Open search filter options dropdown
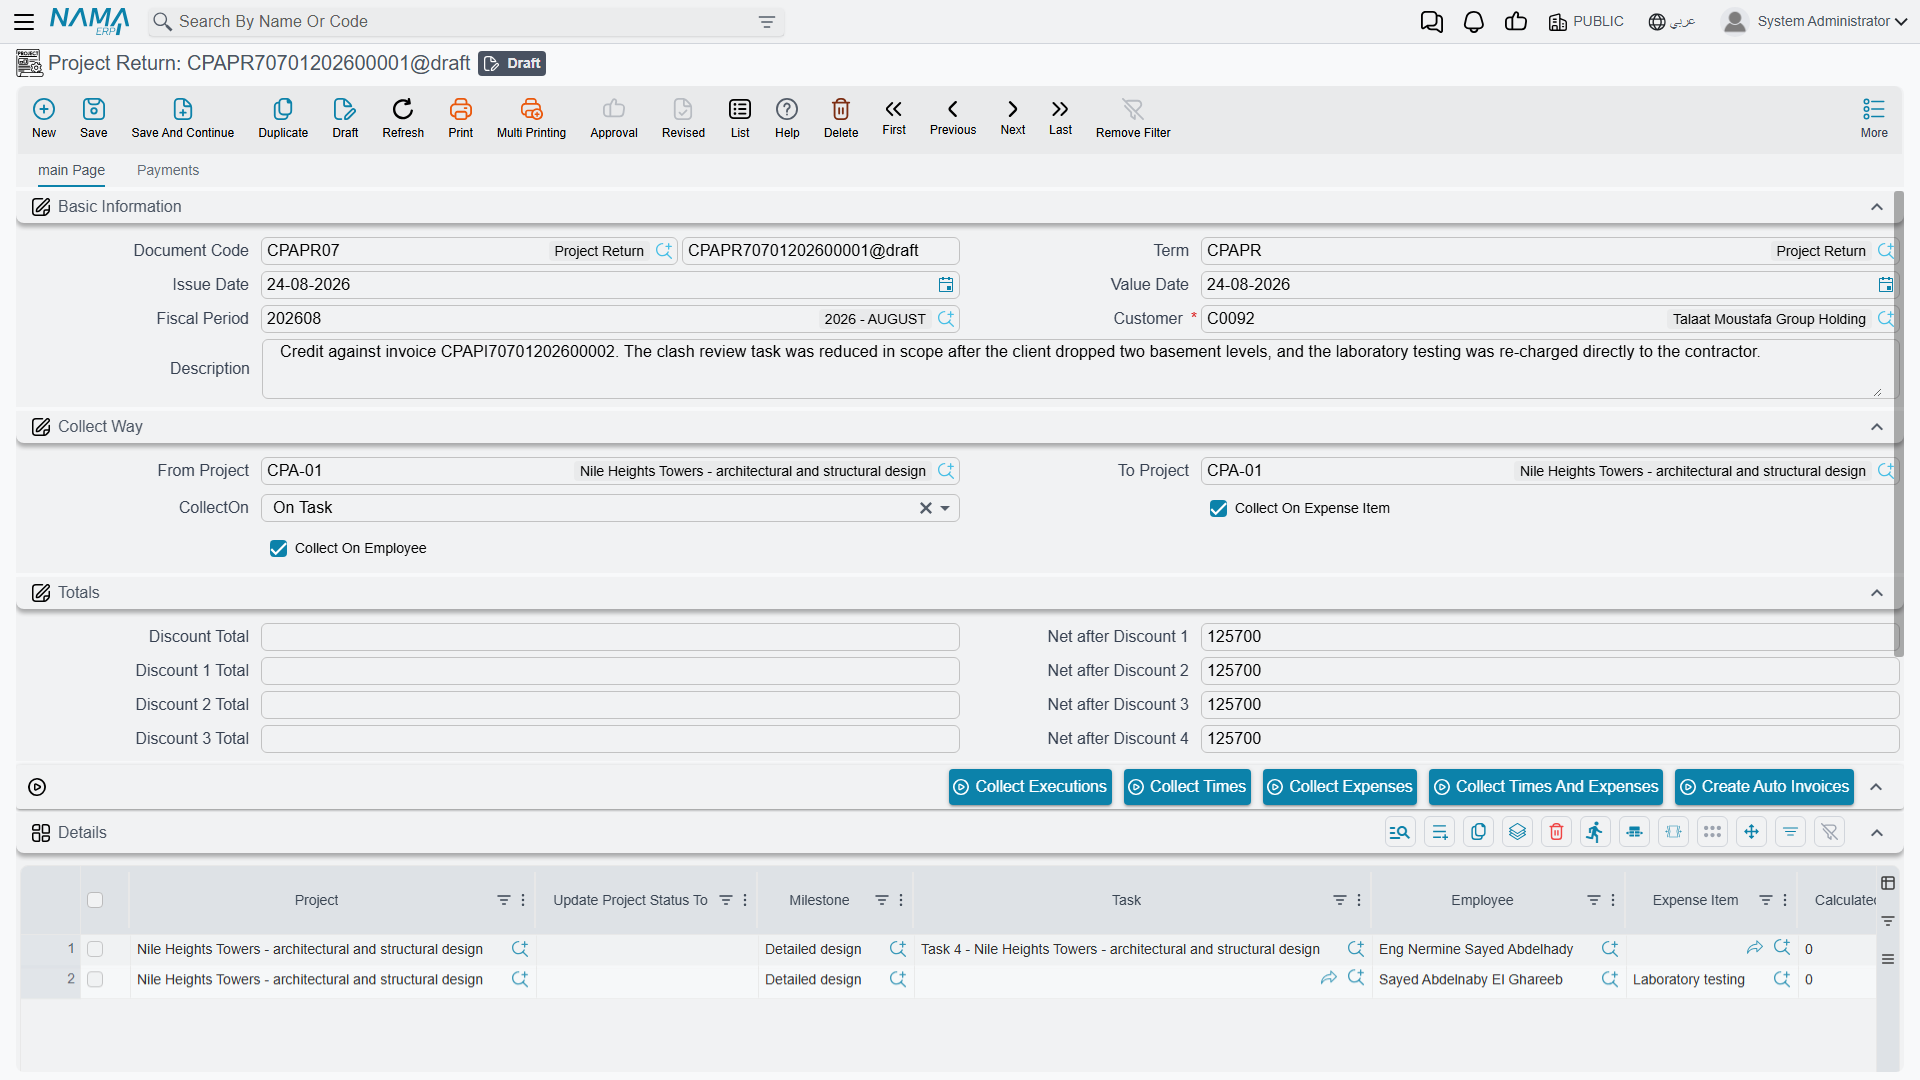 click(x=767, y=22)
